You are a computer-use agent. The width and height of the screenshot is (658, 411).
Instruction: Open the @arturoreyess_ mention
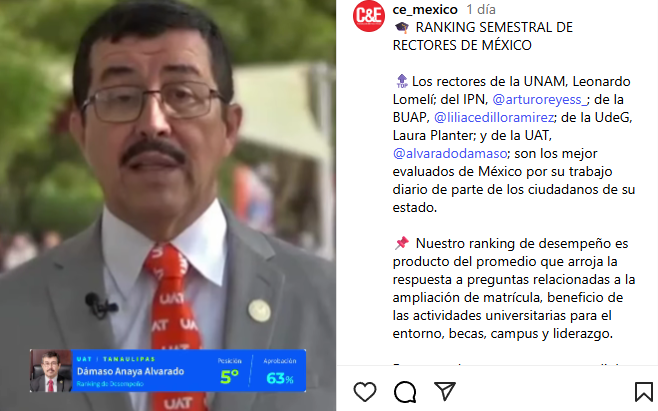coord(540,99)
